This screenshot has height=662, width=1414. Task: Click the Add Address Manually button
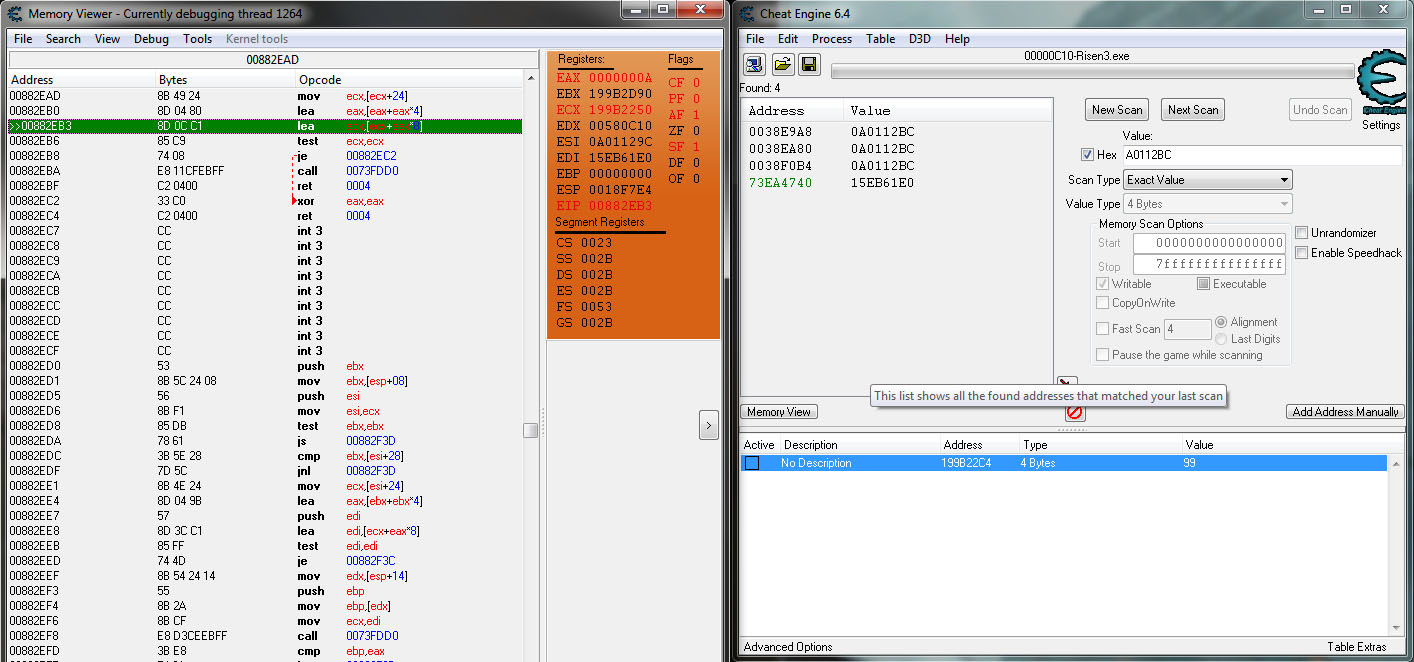1345,412
